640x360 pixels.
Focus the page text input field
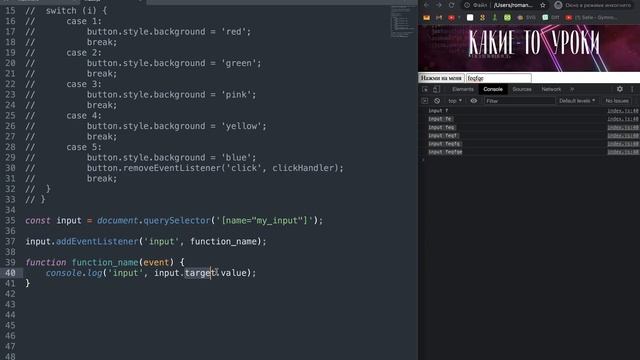click(x=498, y=78)
